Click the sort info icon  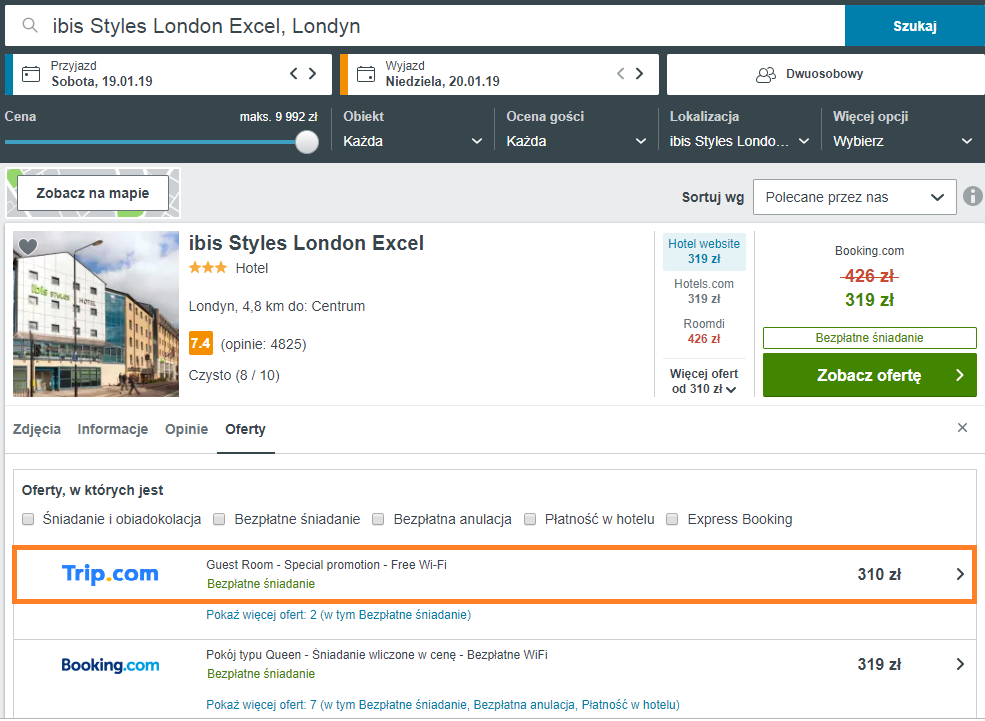972,197
